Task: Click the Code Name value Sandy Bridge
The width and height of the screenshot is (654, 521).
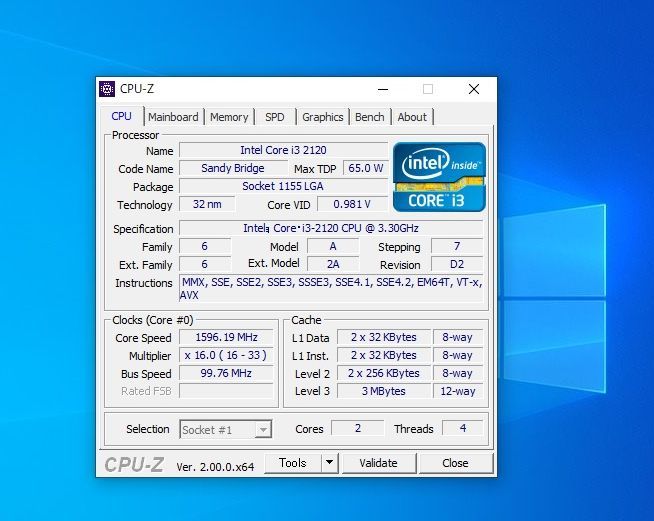Action: [233, 168]
